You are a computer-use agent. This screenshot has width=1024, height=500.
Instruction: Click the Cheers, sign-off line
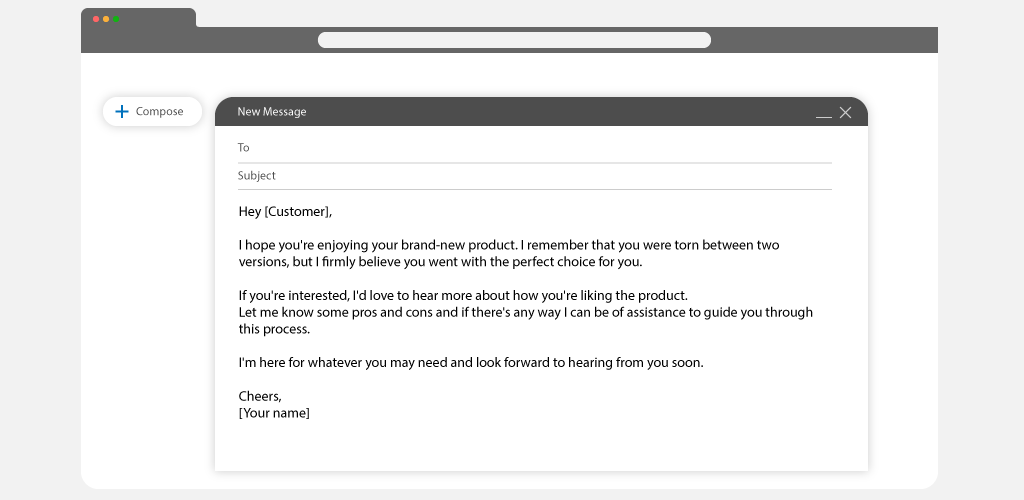(x=260, y=396)
